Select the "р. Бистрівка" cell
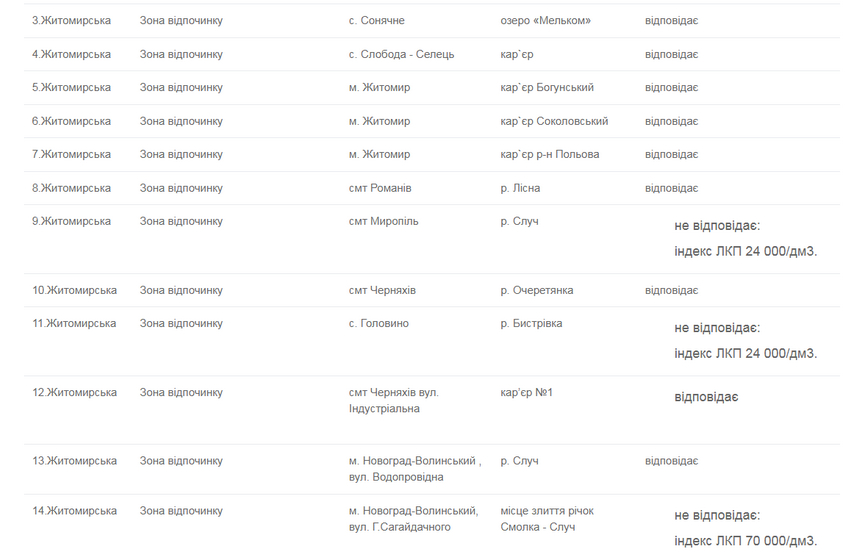 point(531,324)
